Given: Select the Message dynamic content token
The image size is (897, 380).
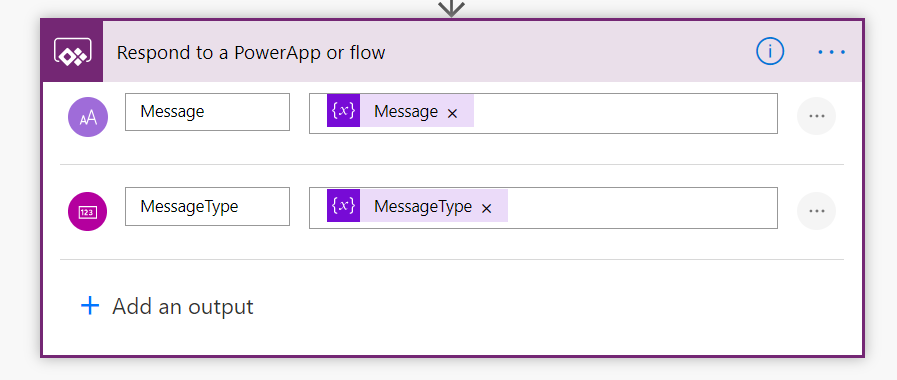Looking at the screenshot, I should pyautogui.click(x=400, y=111).
